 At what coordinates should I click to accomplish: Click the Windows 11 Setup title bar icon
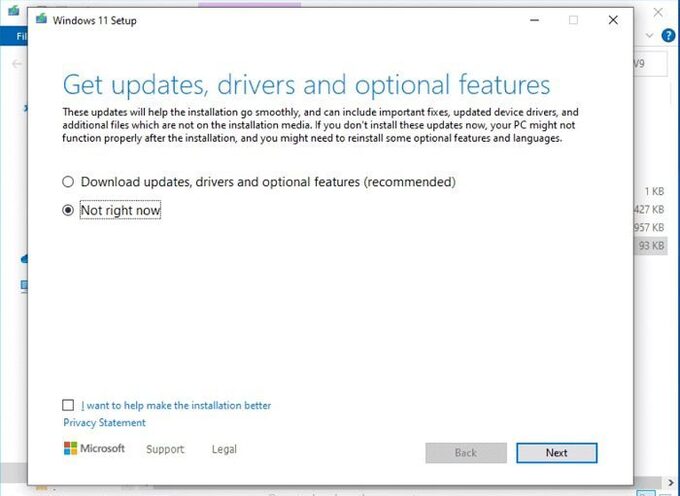point(41,19)
